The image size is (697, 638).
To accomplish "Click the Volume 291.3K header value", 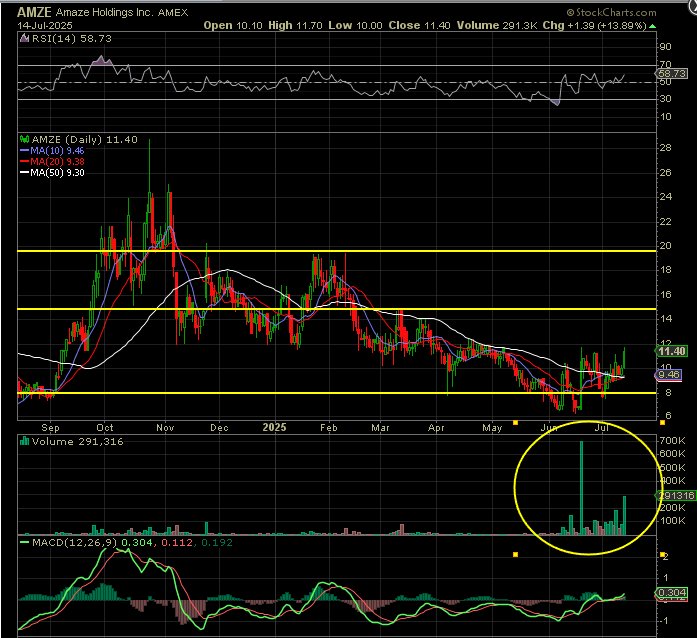I will (497, 25).
